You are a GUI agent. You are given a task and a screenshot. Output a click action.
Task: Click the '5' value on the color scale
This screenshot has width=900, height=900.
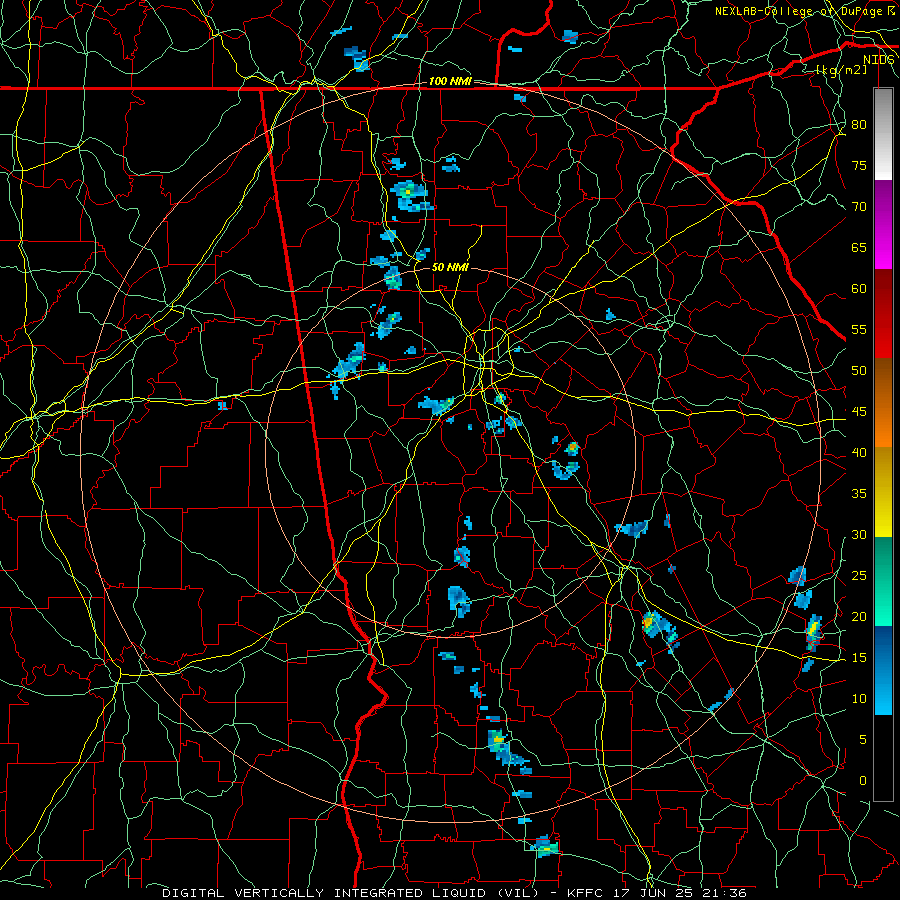pos(863,739)
